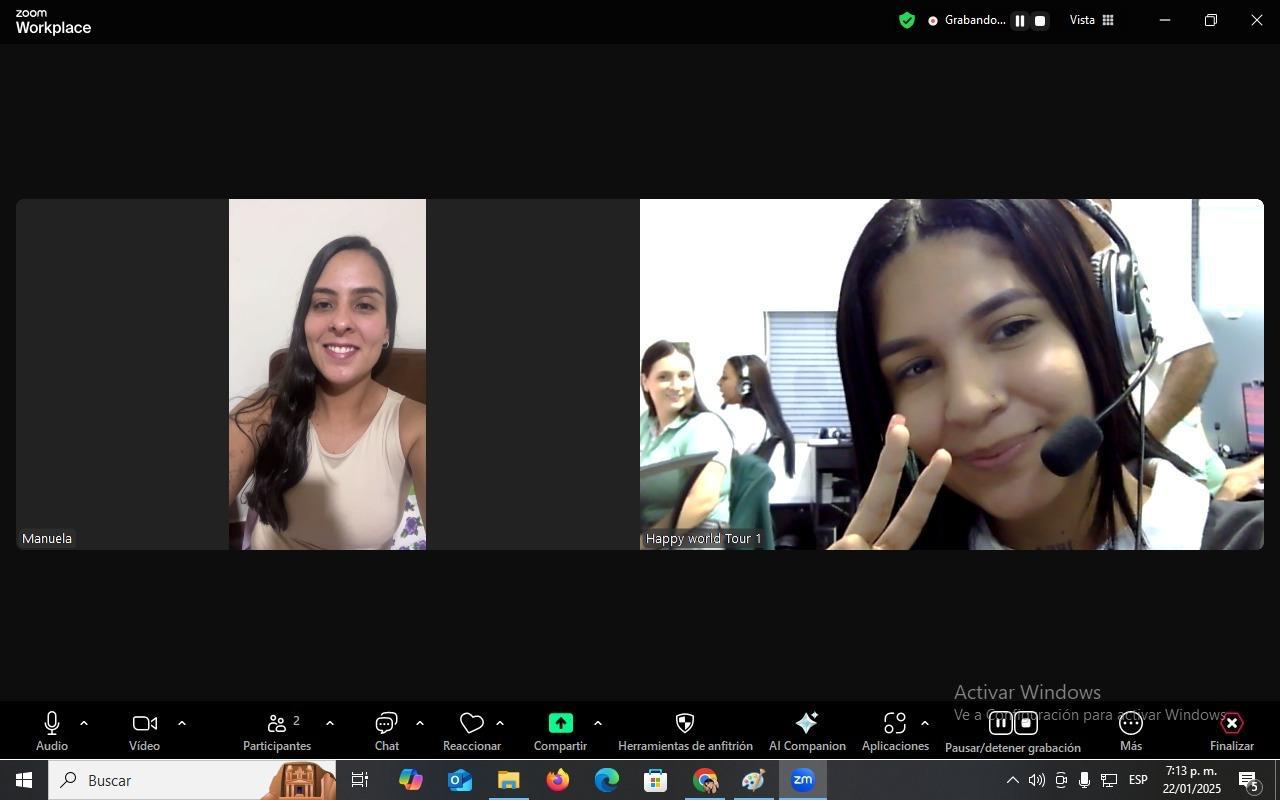
Task: Launch Firefox from the taskbar
Action: pyautogui.click(x=557, y=780)
